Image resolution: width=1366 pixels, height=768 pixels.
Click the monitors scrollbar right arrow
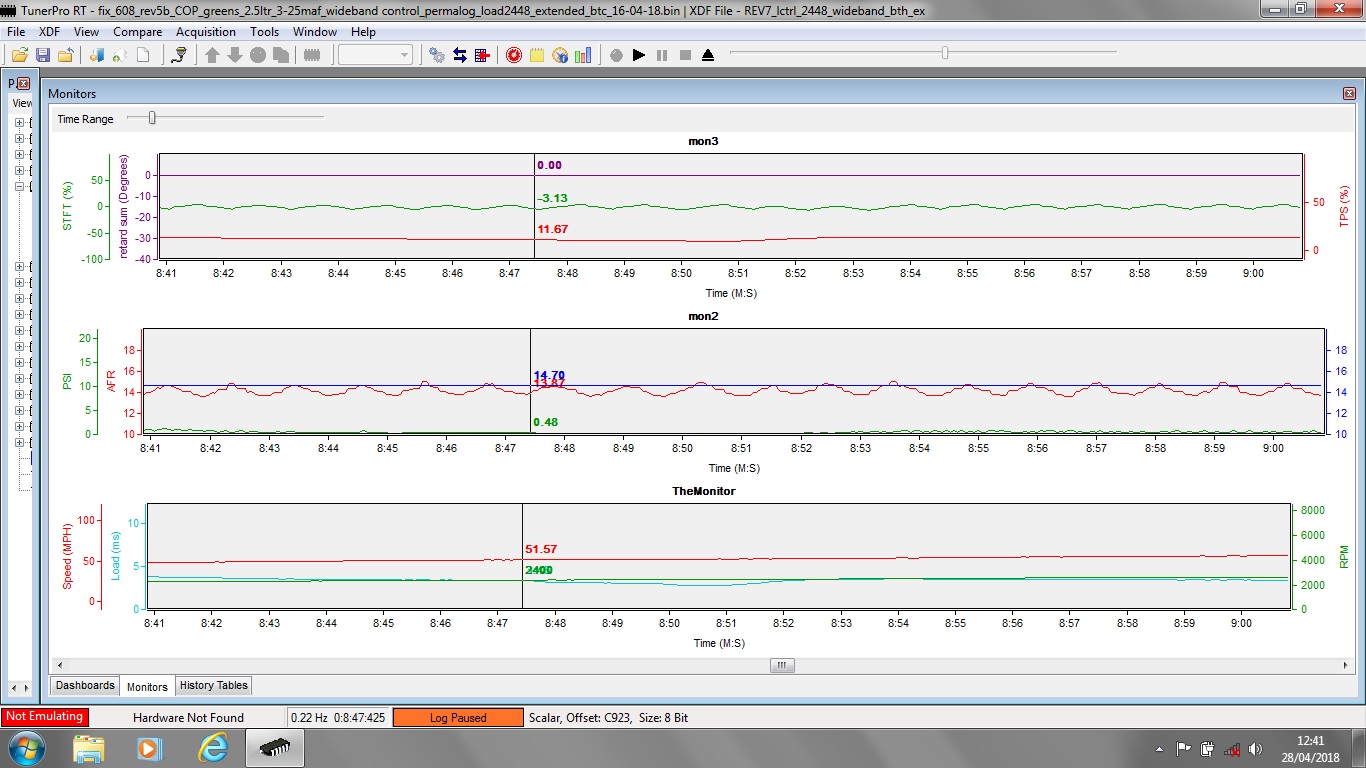click(x=1347, y=665)
